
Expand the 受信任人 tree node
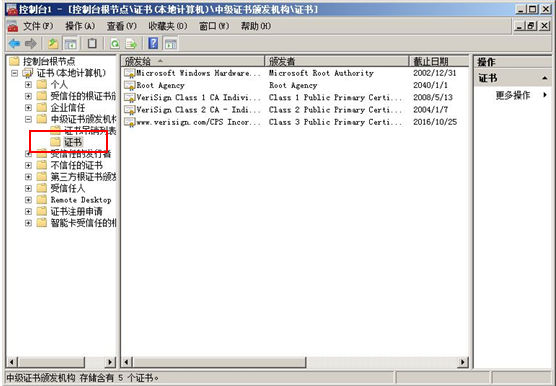[x=28, y=188]
